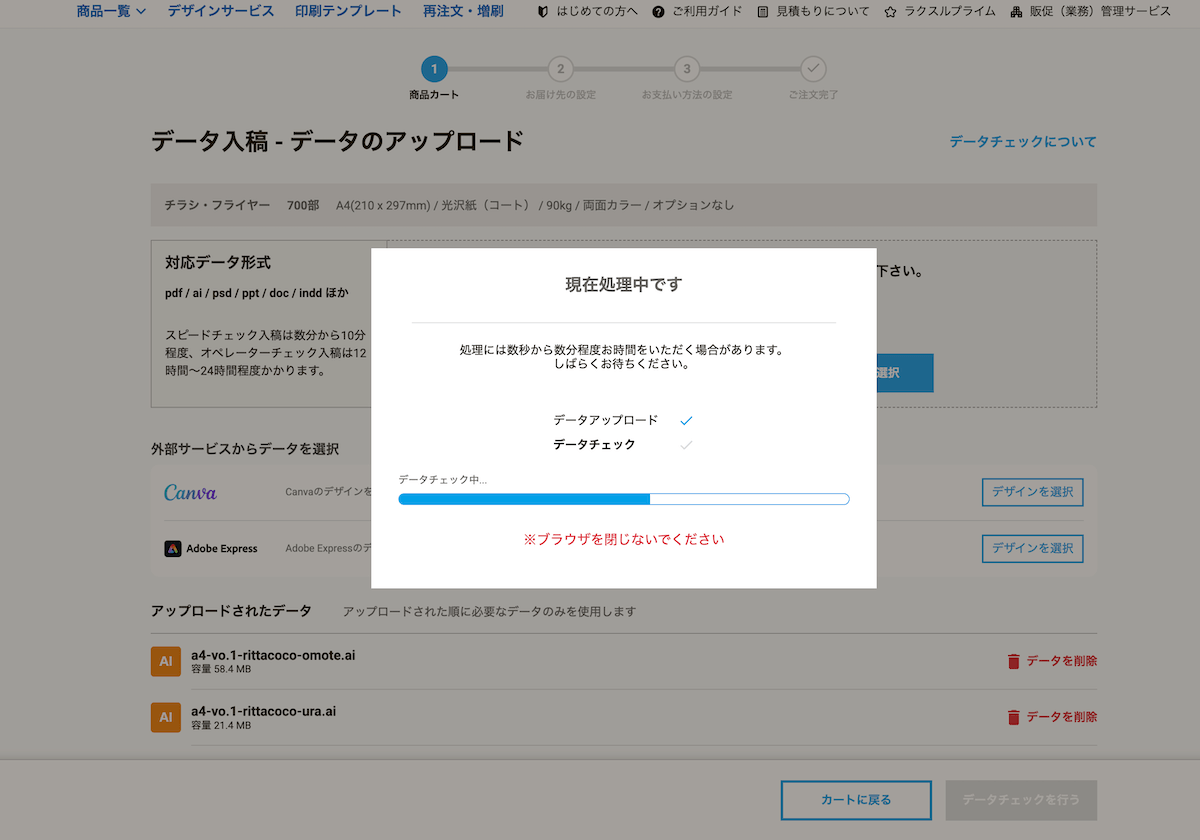Open the はじめての方へ link
The image size is (1200, 840).
(x=596, y=12)
